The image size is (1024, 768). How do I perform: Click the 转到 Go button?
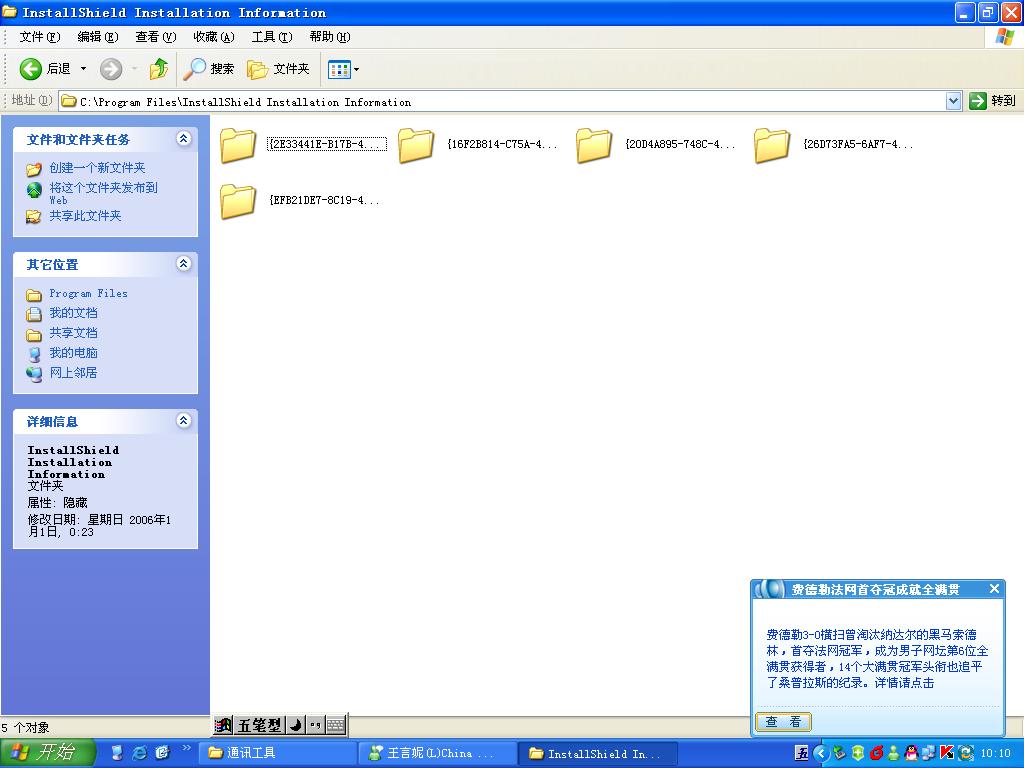(993, 101)
